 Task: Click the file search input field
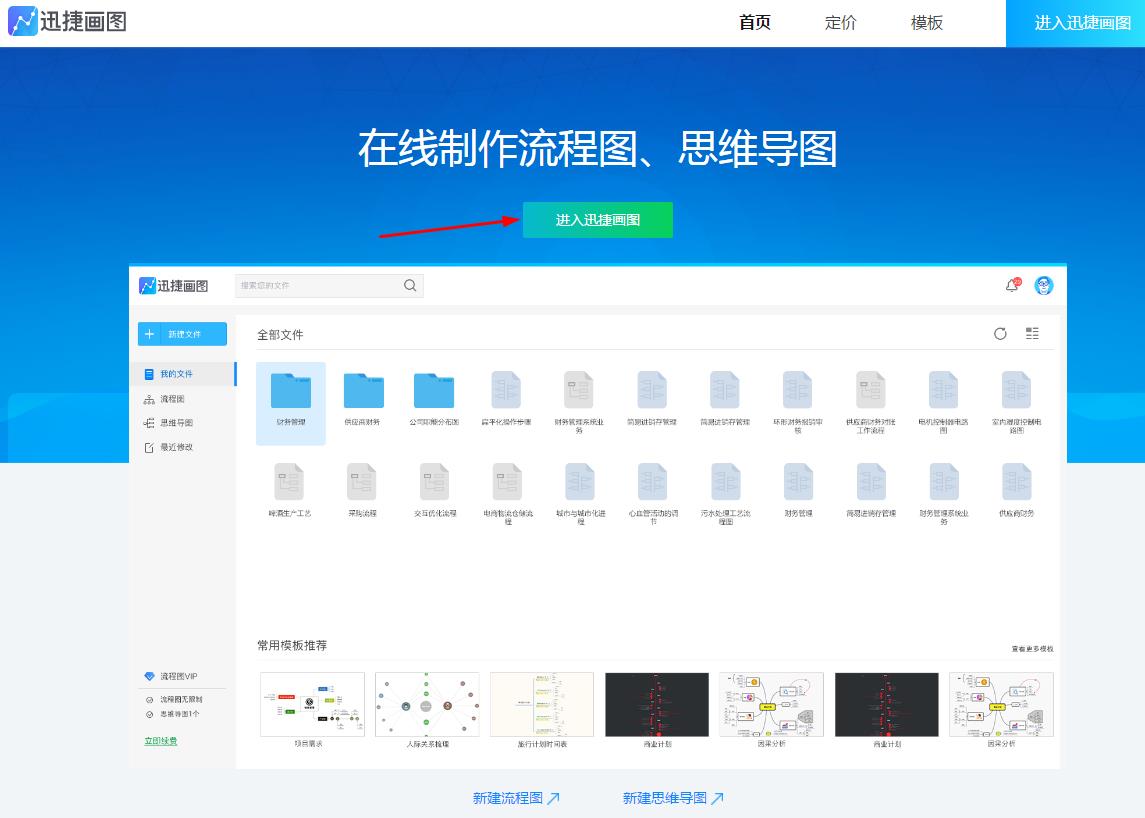329,286
